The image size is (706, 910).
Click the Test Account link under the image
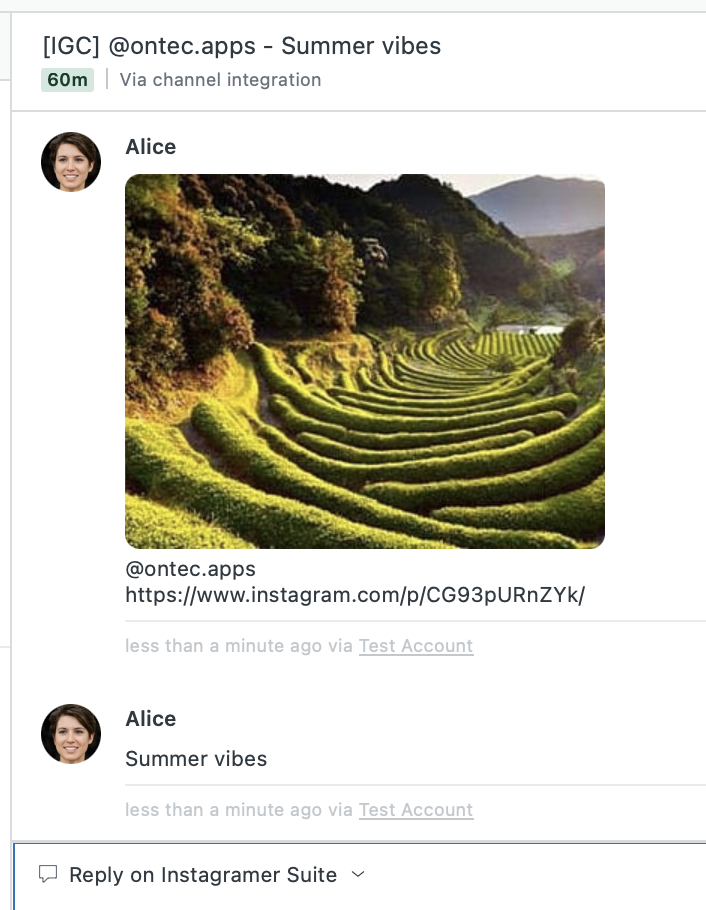416,646
